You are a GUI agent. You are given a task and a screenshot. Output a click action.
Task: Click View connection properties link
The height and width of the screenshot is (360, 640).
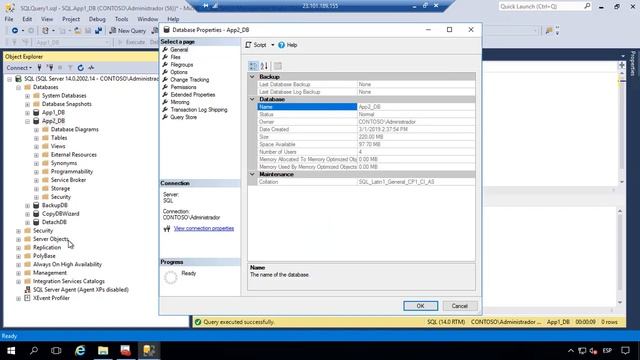204,229
